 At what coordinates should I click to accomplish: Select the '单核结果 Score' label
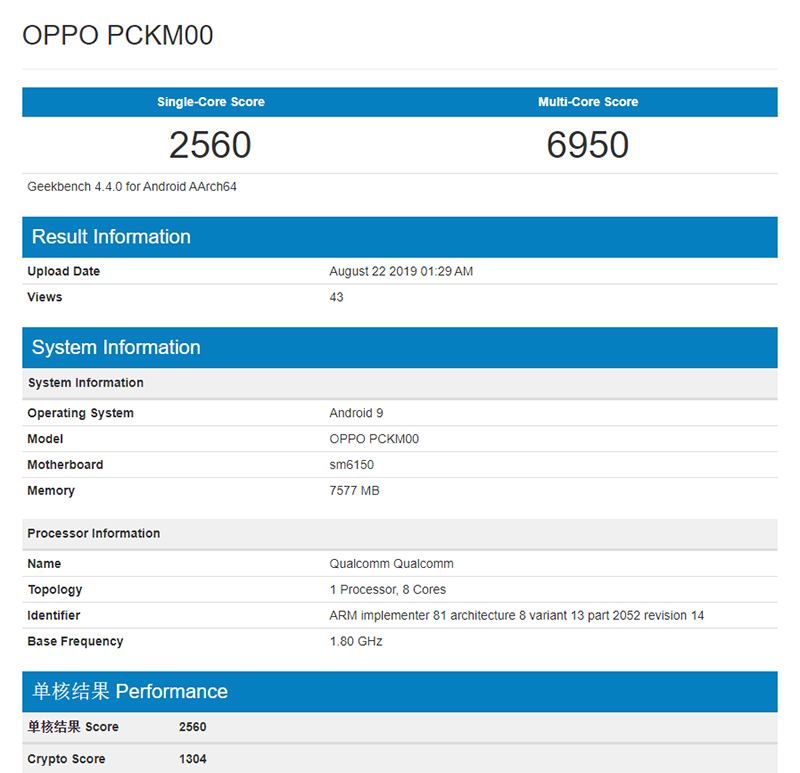click(x=73, y=727)
